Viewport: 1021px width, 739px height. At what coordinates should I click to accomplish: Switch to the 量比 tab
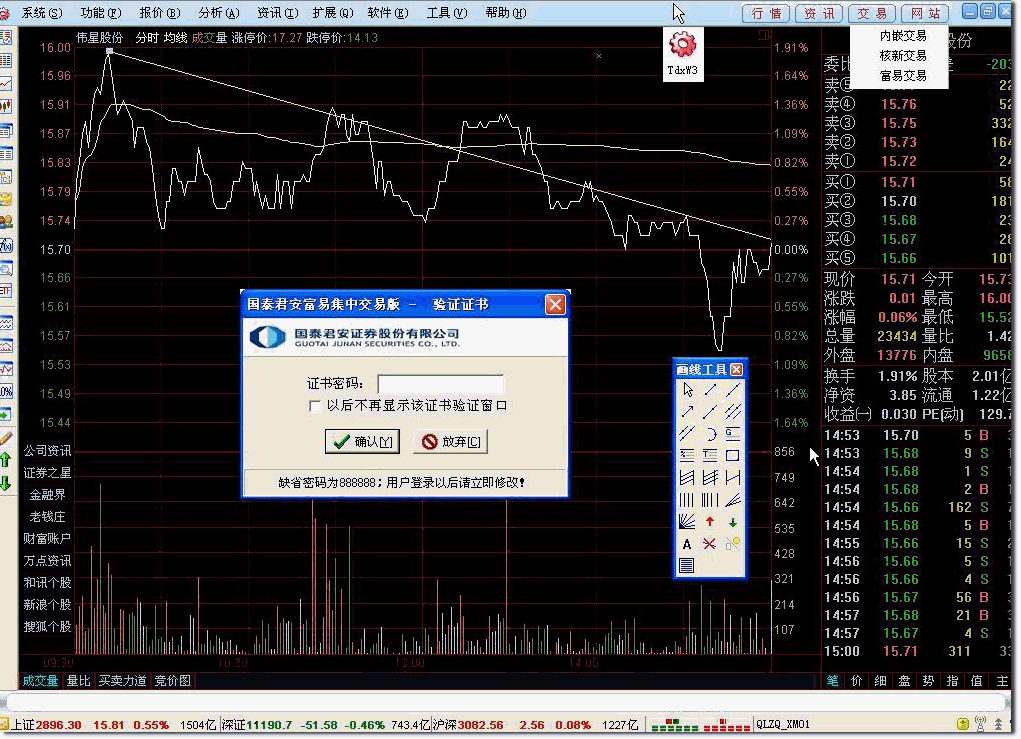click(78, 681)
